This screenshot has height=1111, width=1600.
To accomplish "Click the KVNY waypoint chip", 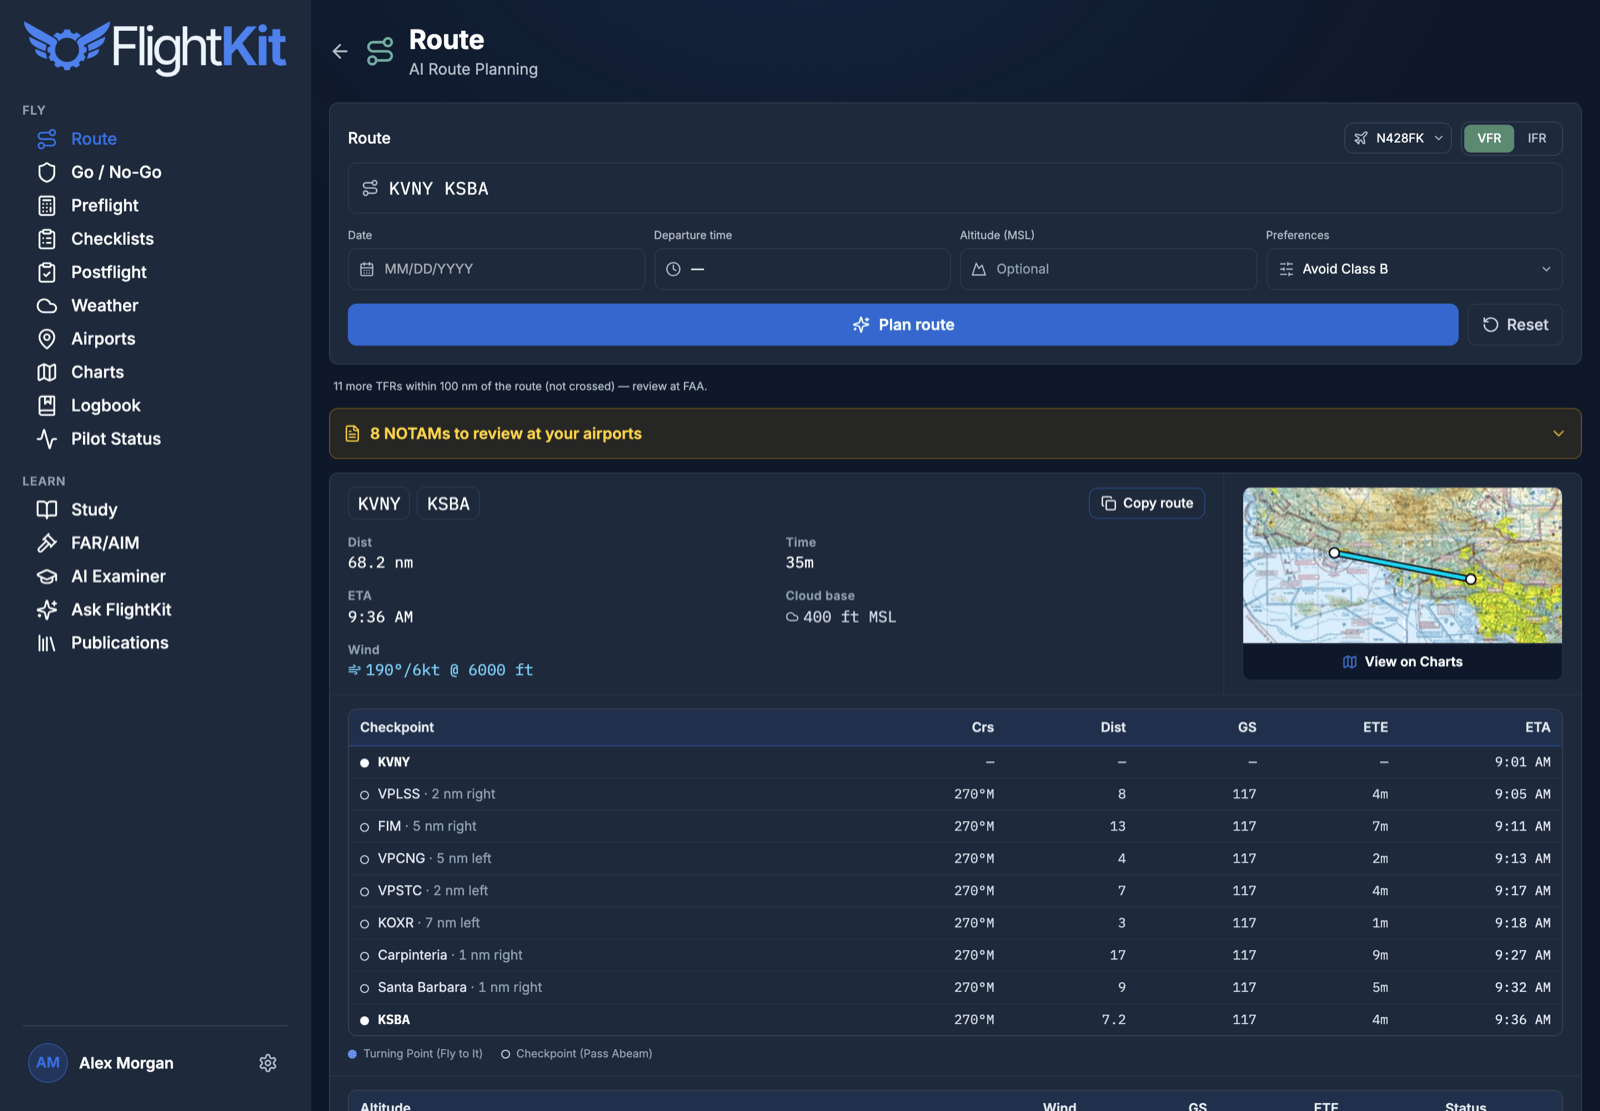I will pos(379,504).
